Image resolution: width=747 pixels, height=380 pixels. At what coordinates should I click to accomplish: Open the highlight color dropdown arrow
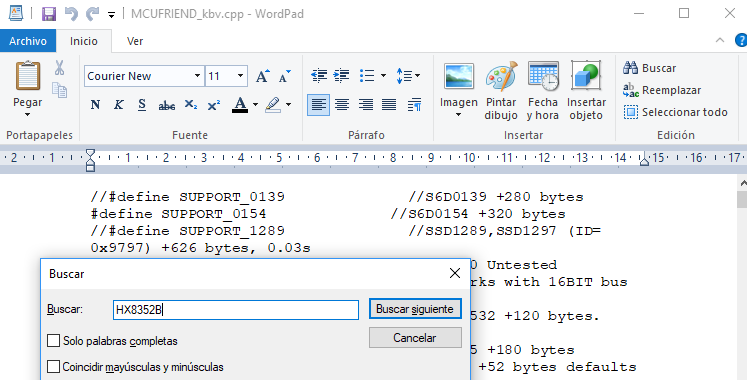click(x=288, y=105)
